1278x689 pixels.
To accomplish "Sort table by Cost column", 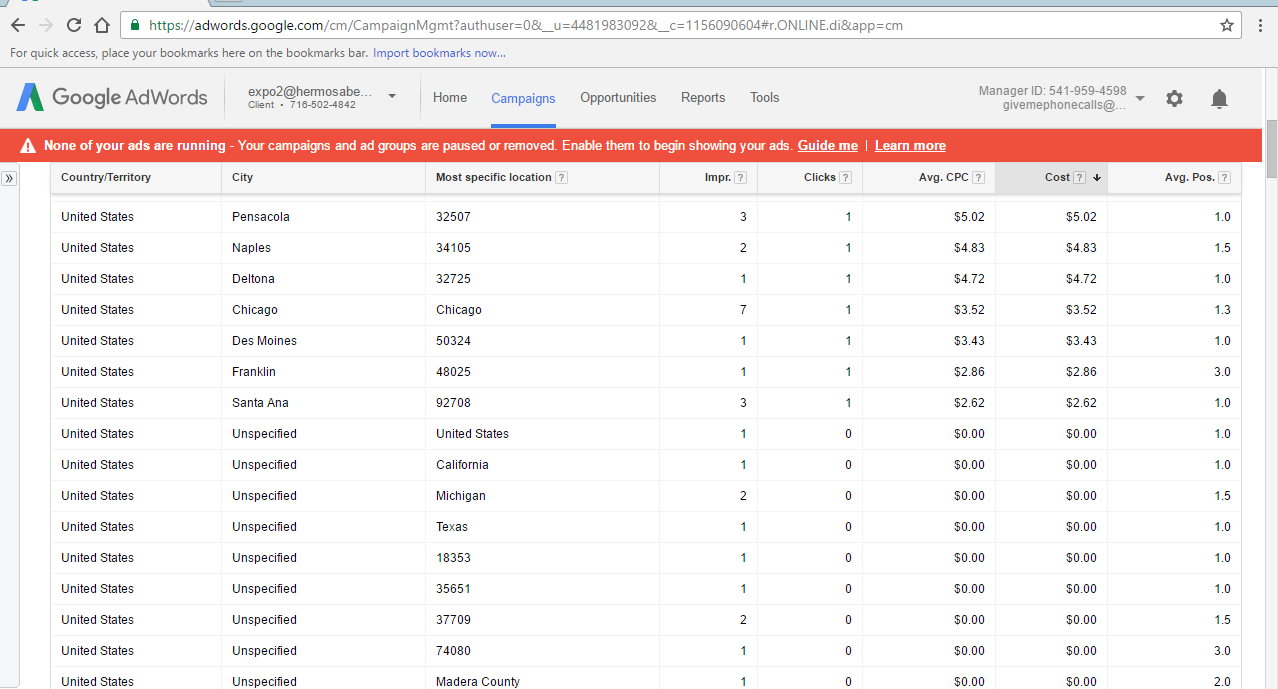I will click(1057, 177).
